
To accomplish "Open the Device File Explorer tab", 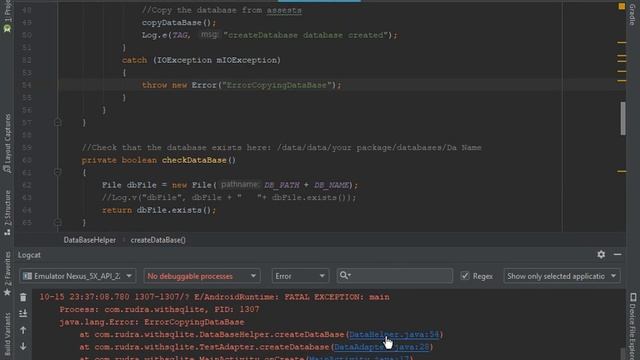I will click(x=633, y=326).
